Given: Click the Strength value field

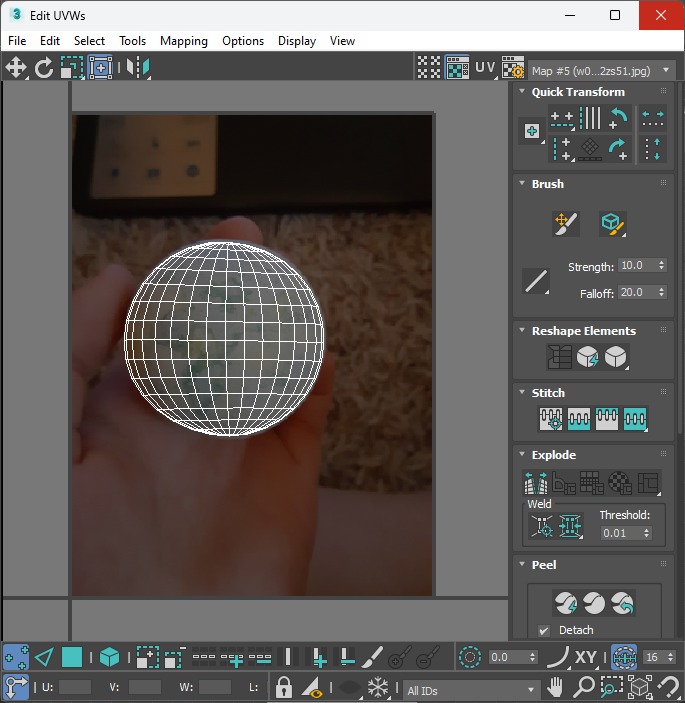Looking at the screenshot, I should 637,265.
